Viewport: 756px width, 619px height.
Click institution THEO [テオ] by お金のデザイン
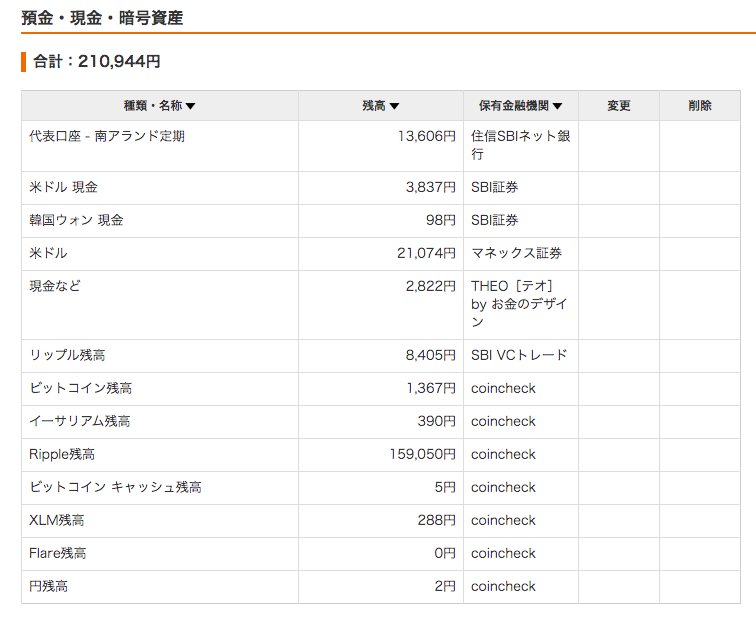519,304
